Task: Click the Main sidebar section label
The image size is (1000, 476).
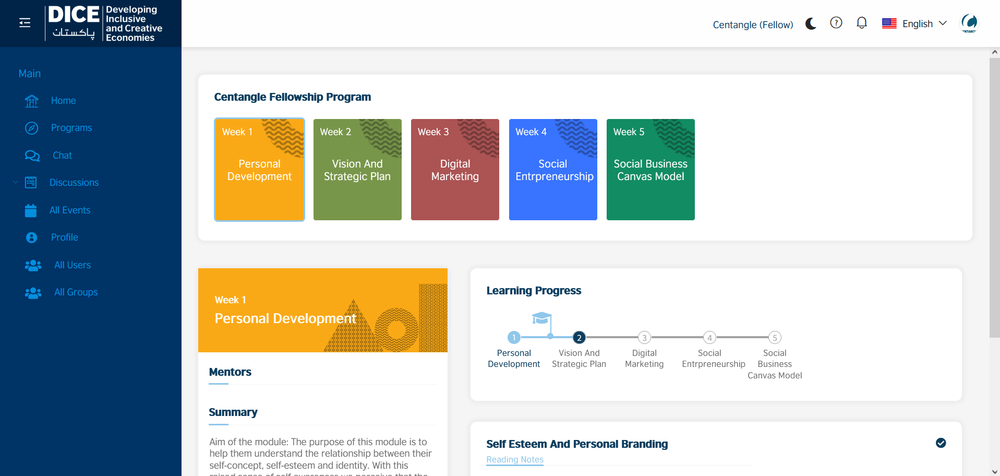Action: [29, 74]
